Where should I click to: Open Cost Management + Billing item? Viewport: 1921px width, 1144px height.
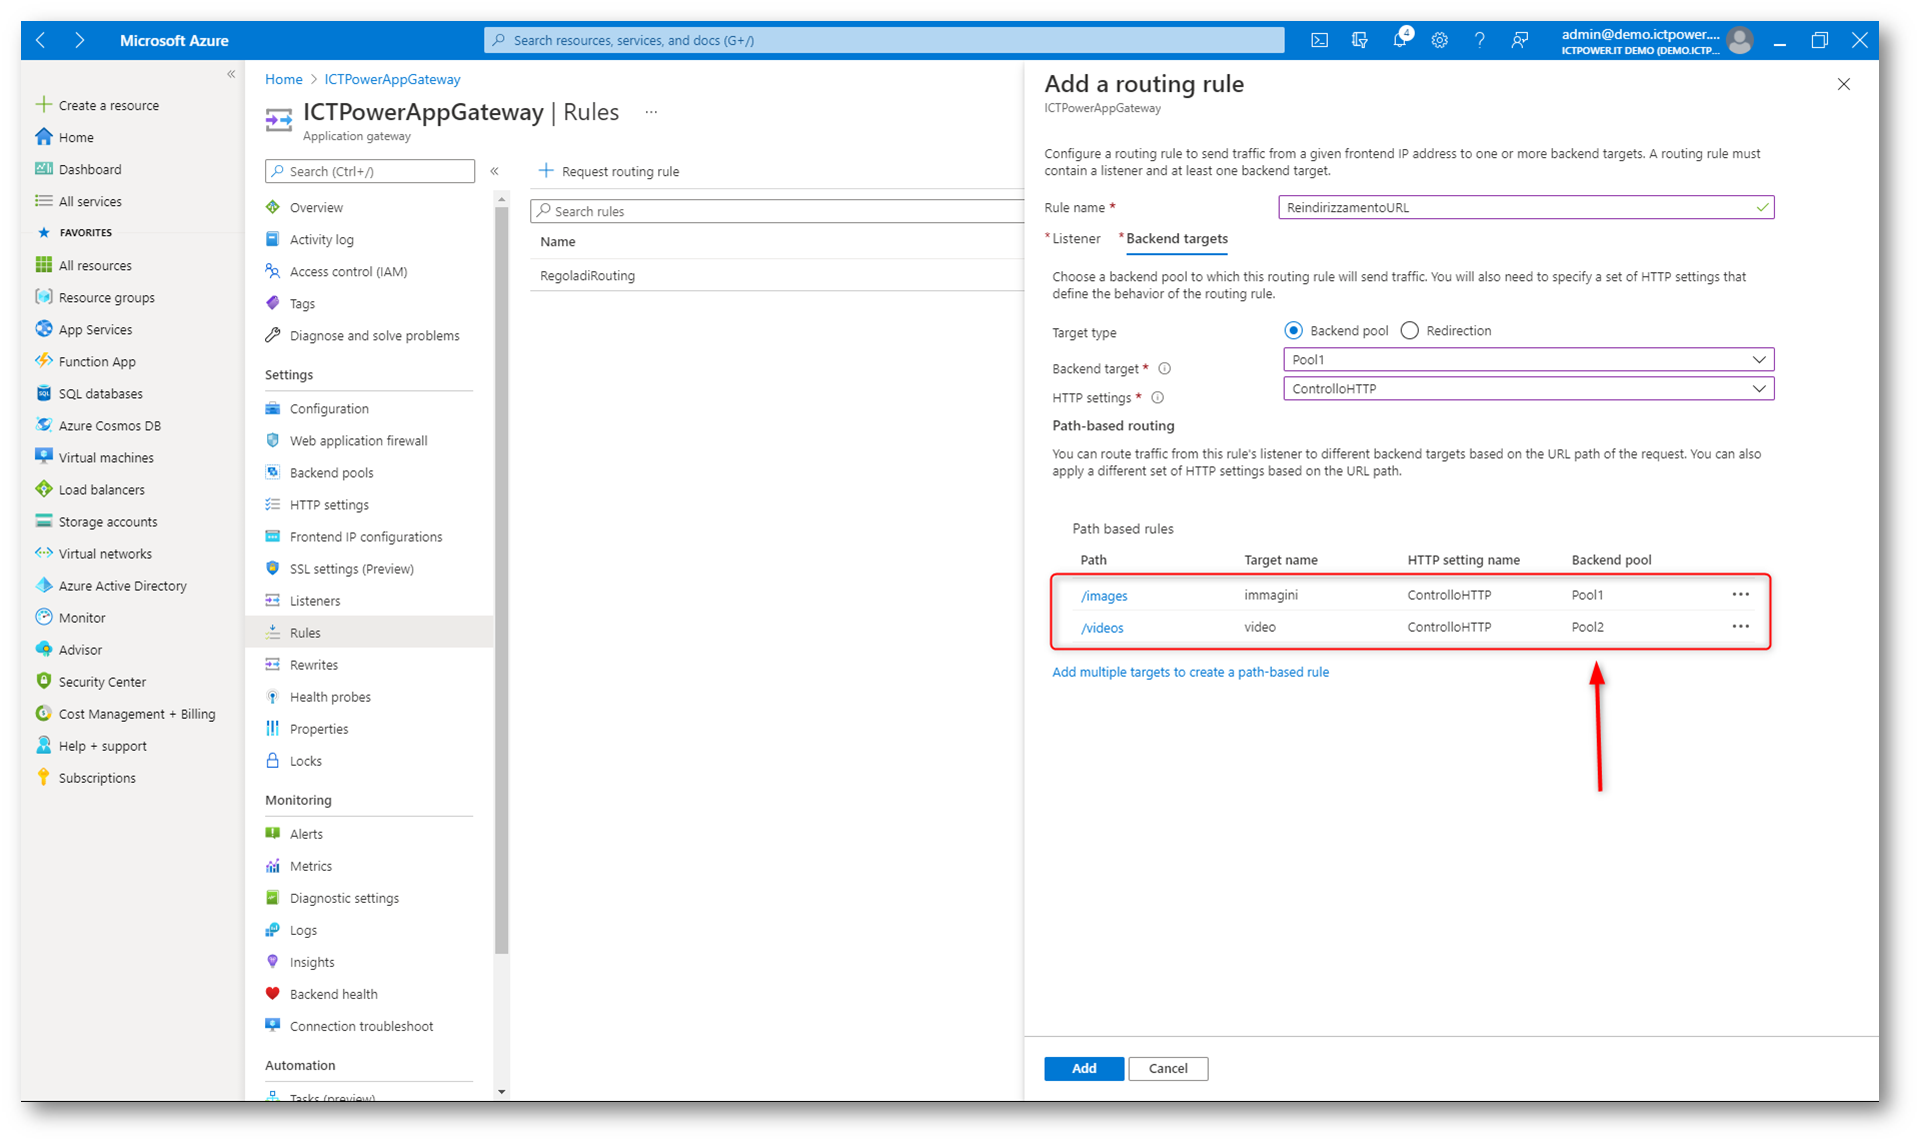[137, 713]
